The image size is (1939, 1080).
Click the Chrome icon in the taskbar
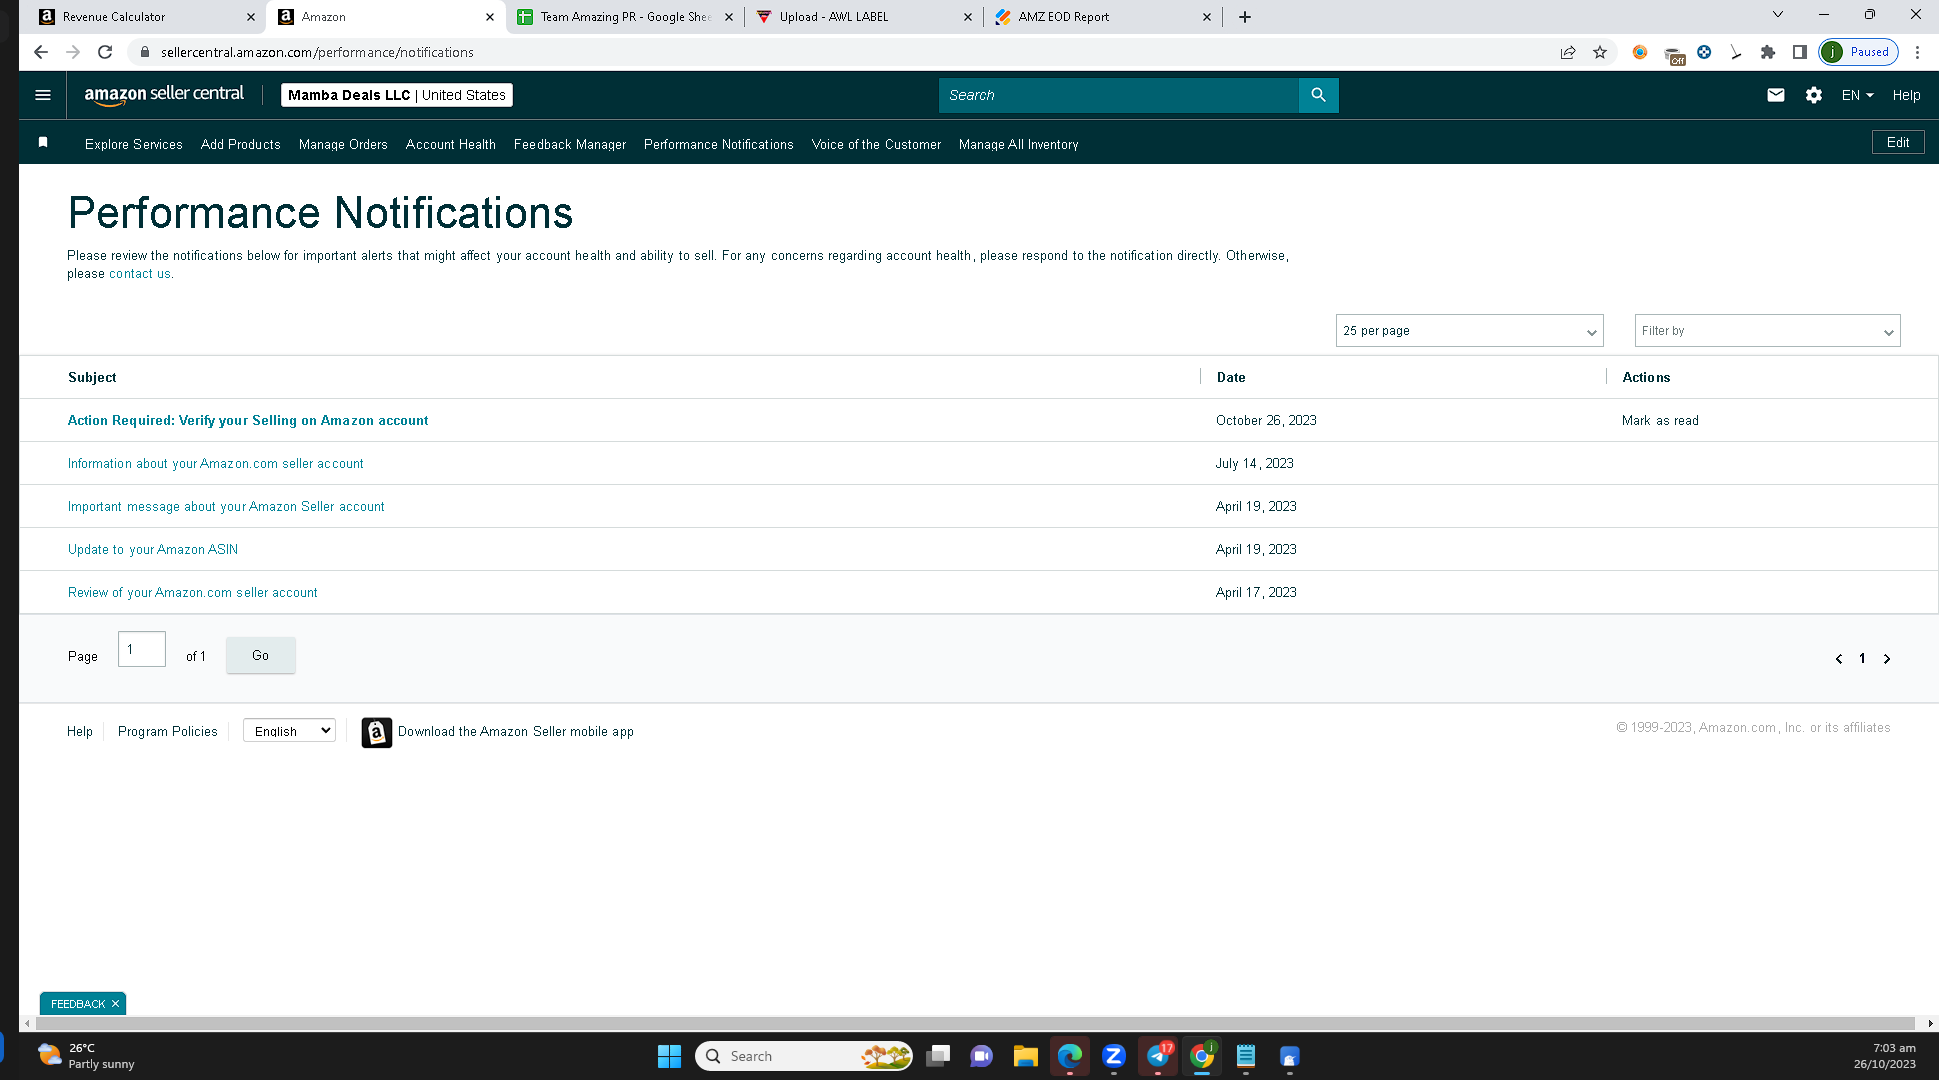point(1202,1056)
